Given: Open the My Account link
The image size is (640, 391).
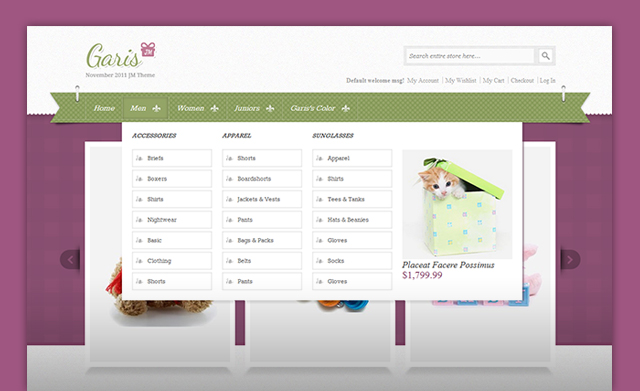Looking at the screenshot, I should [423, 80].
